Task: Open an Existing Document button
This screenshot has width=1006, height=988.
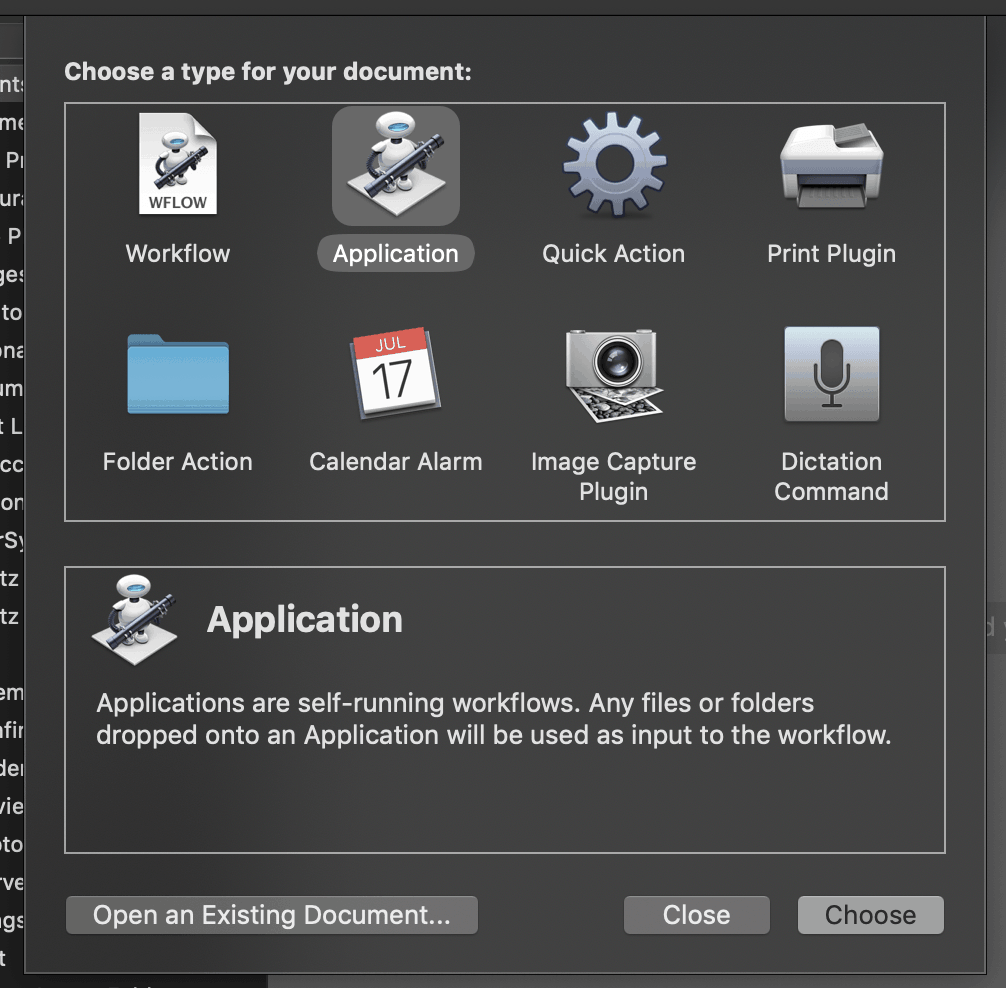Action: click(272, 915)
